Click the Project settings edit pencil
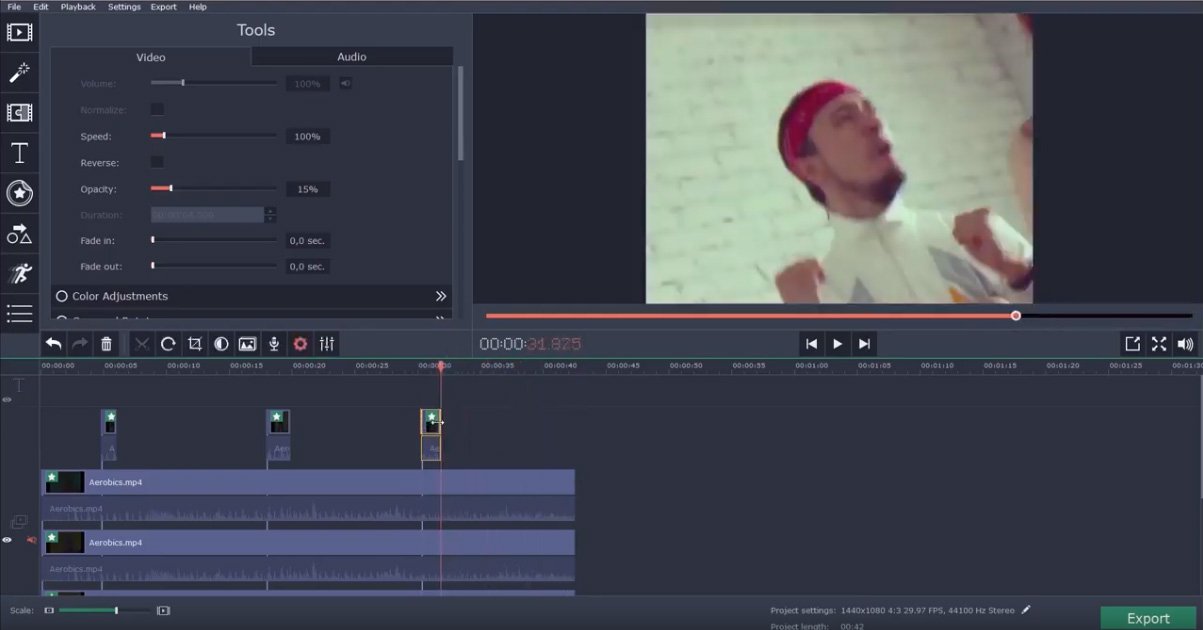 pyautogui.click(x=1025, y=610)
